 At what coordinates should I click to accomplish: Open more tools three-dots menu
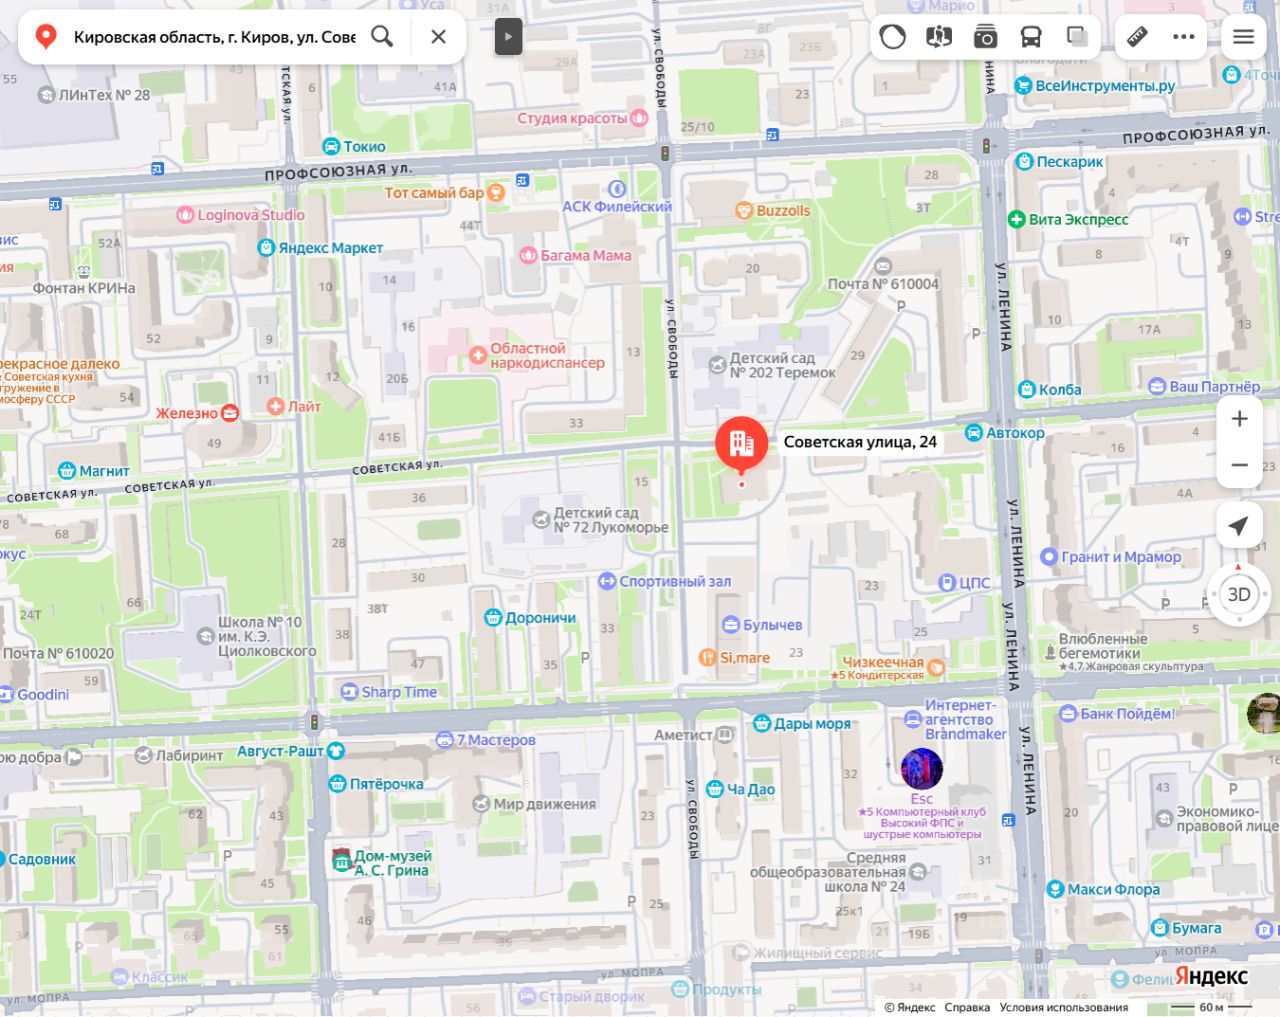click(x=1184, y=37)
